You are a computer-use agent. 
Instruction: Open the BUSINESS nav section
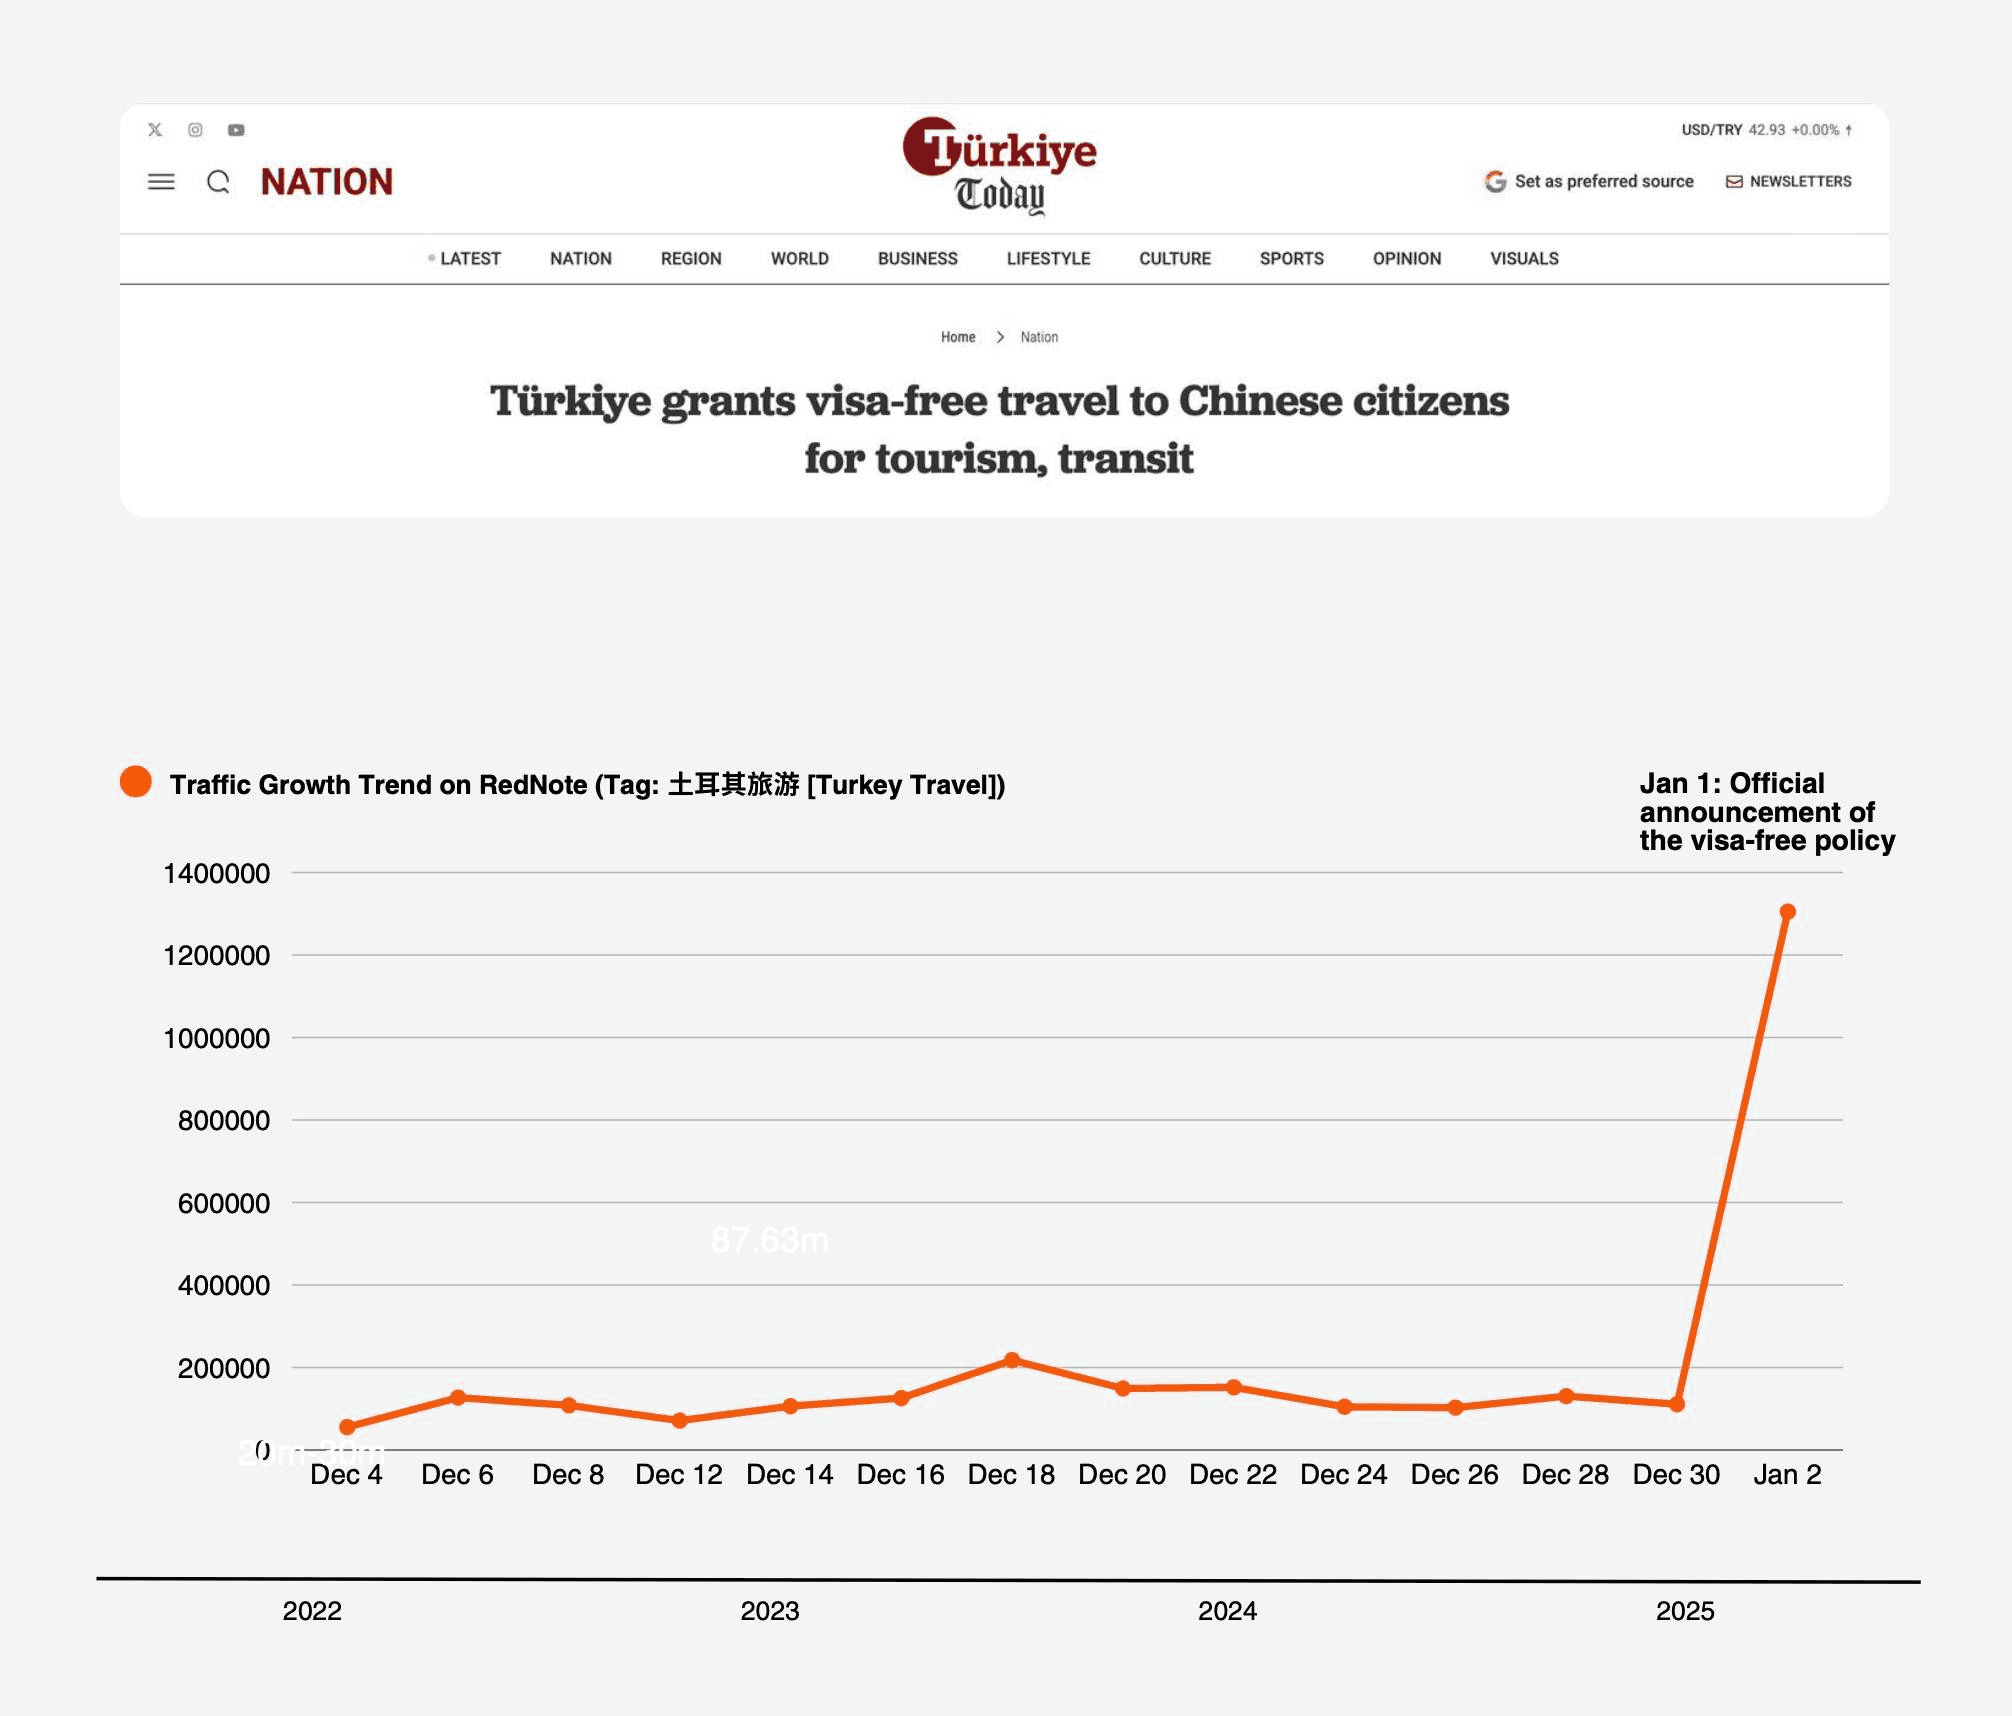point(917,258)
